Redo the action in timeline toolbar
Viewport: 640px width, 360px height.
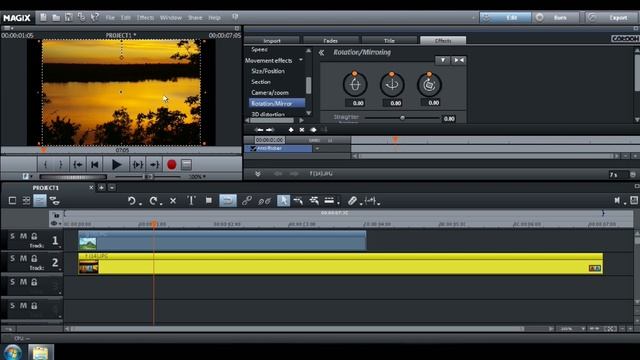pyautogui.click(x=153, y=201)
